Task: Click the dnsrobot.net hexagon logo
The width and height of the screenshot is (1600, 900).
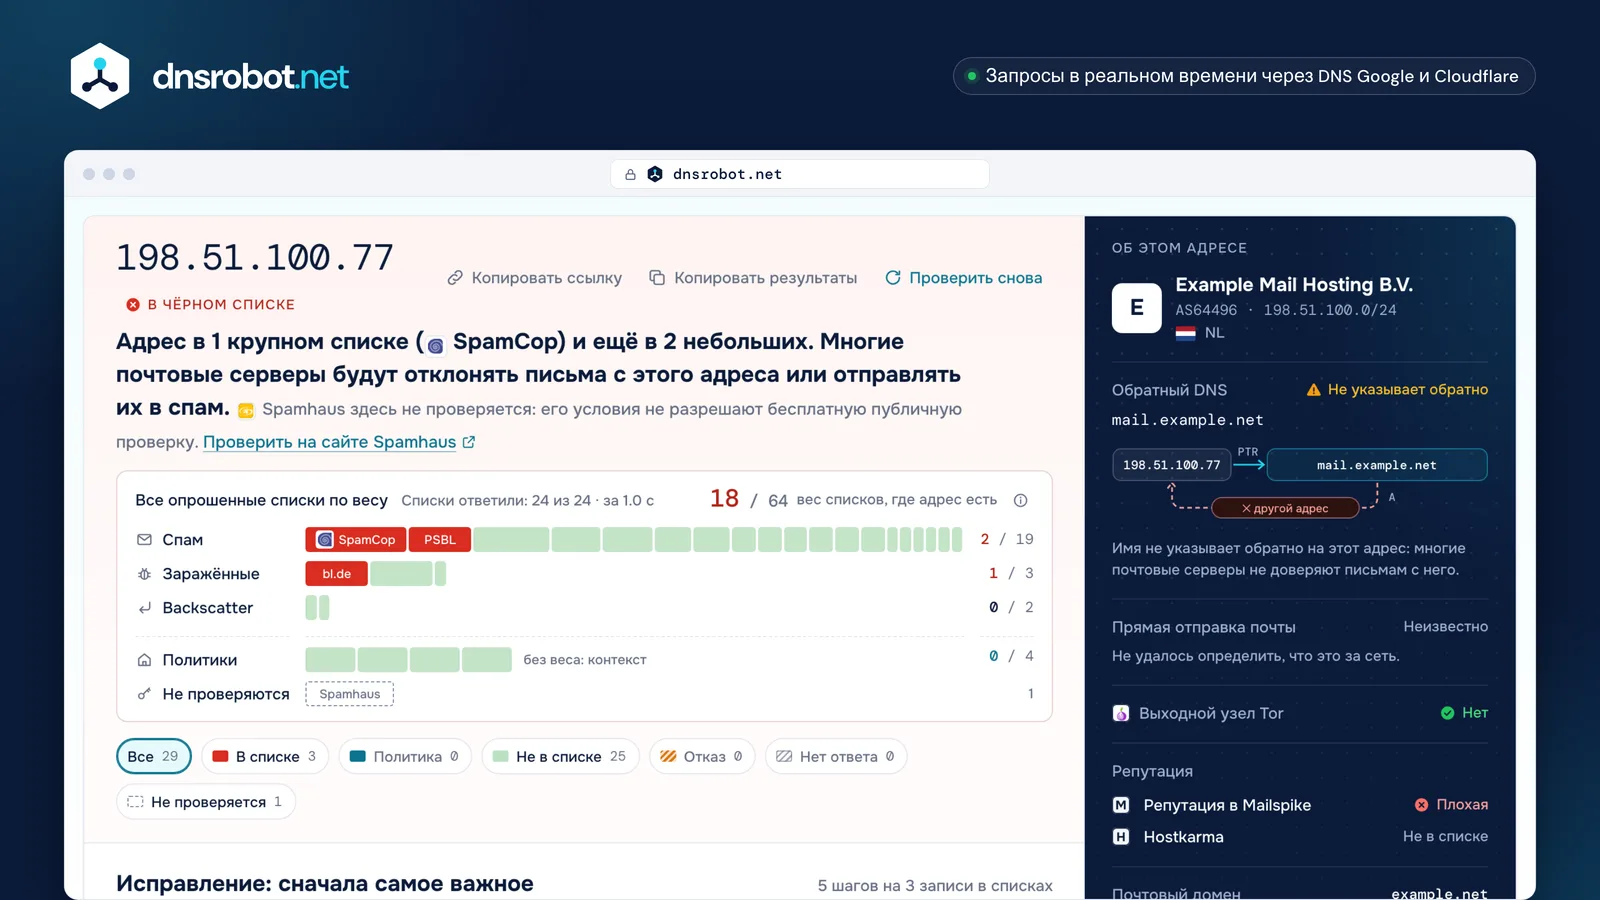Action: [100, 76]
